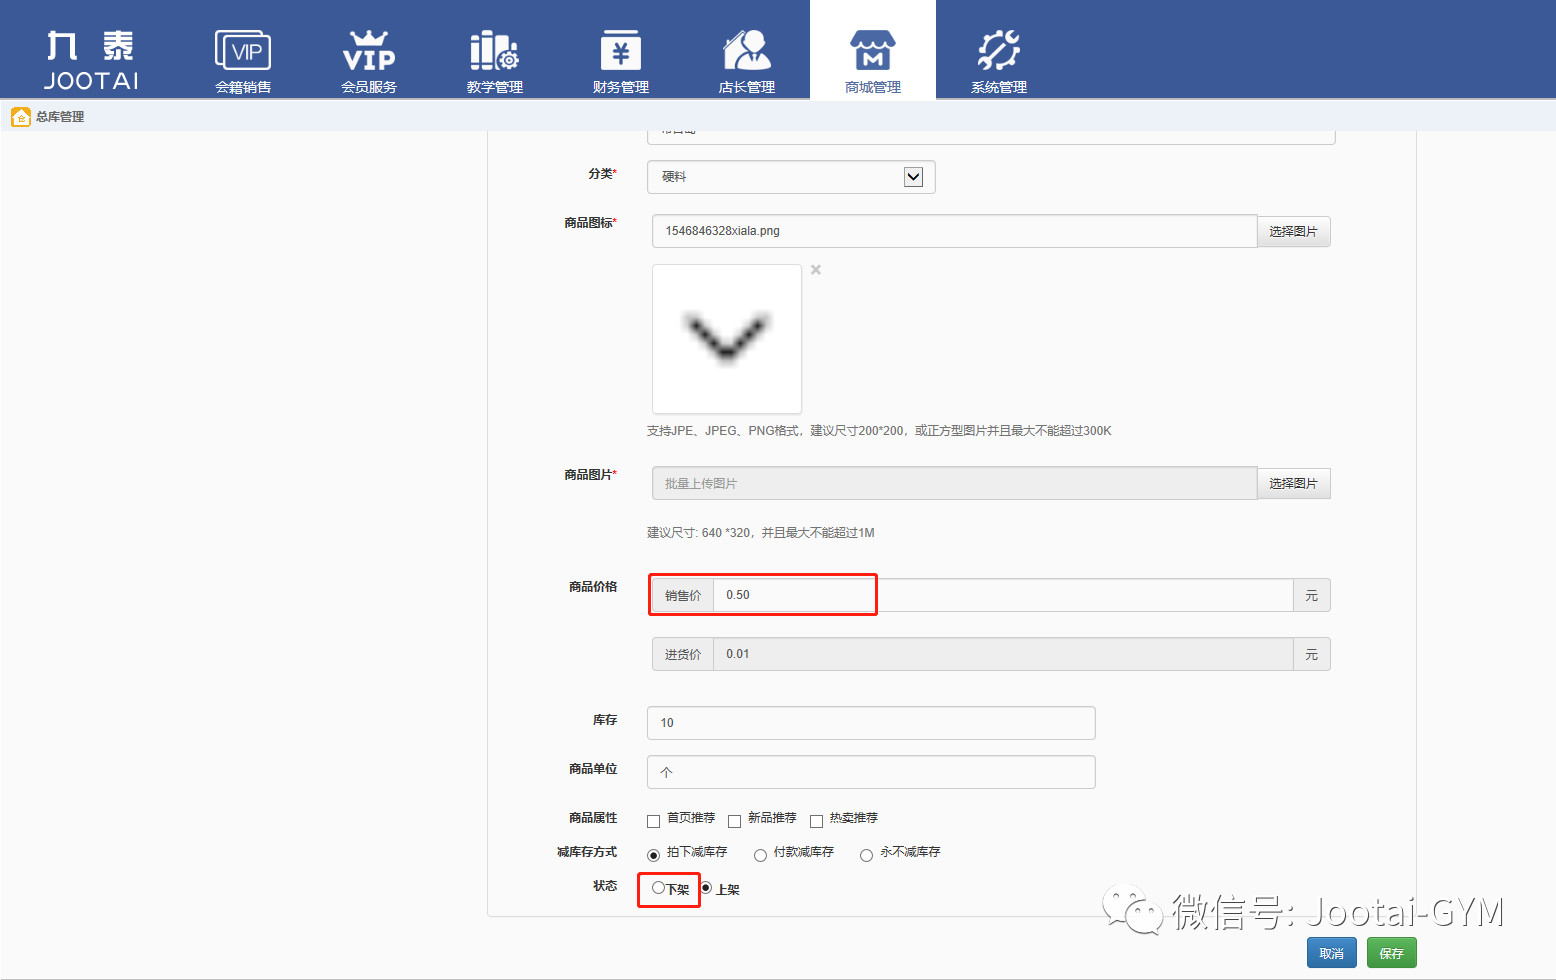1556x980 pixels.
Task: Open the 系统管理 wrench icon
Action: click(x=999, y=50)
